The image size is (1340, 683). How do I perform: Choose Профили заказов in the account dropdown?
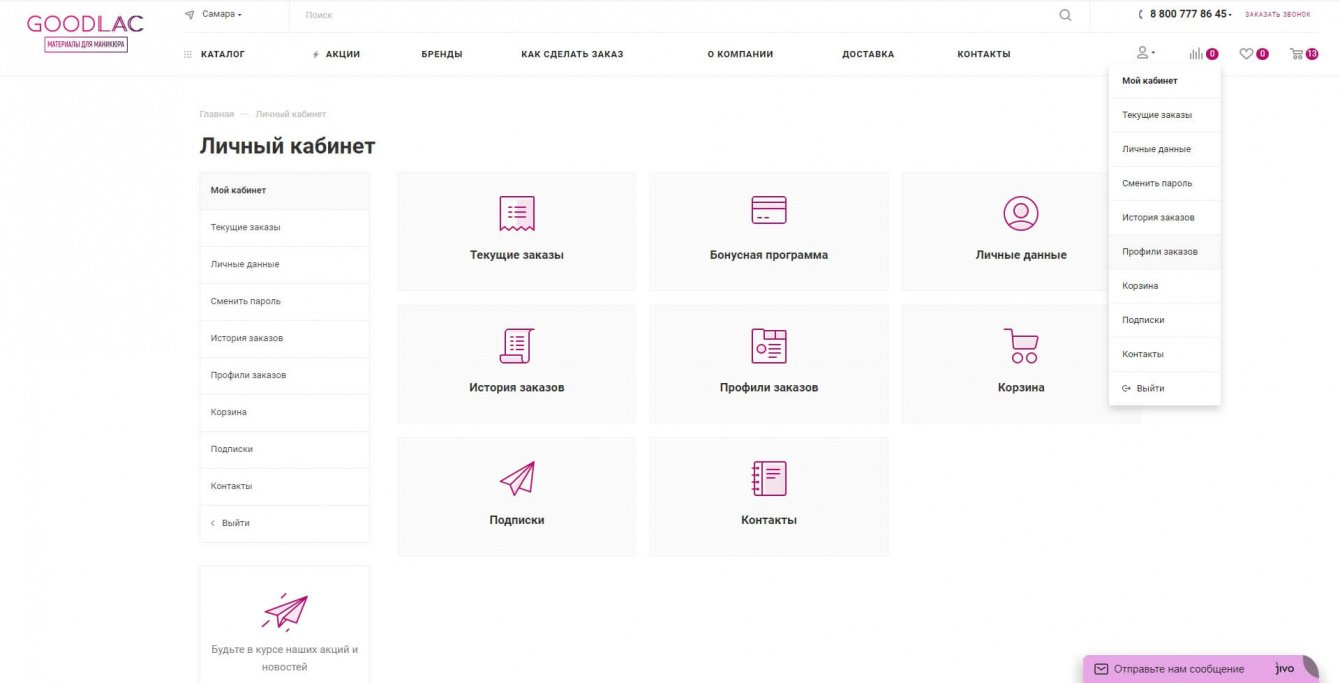[1165, 252]
